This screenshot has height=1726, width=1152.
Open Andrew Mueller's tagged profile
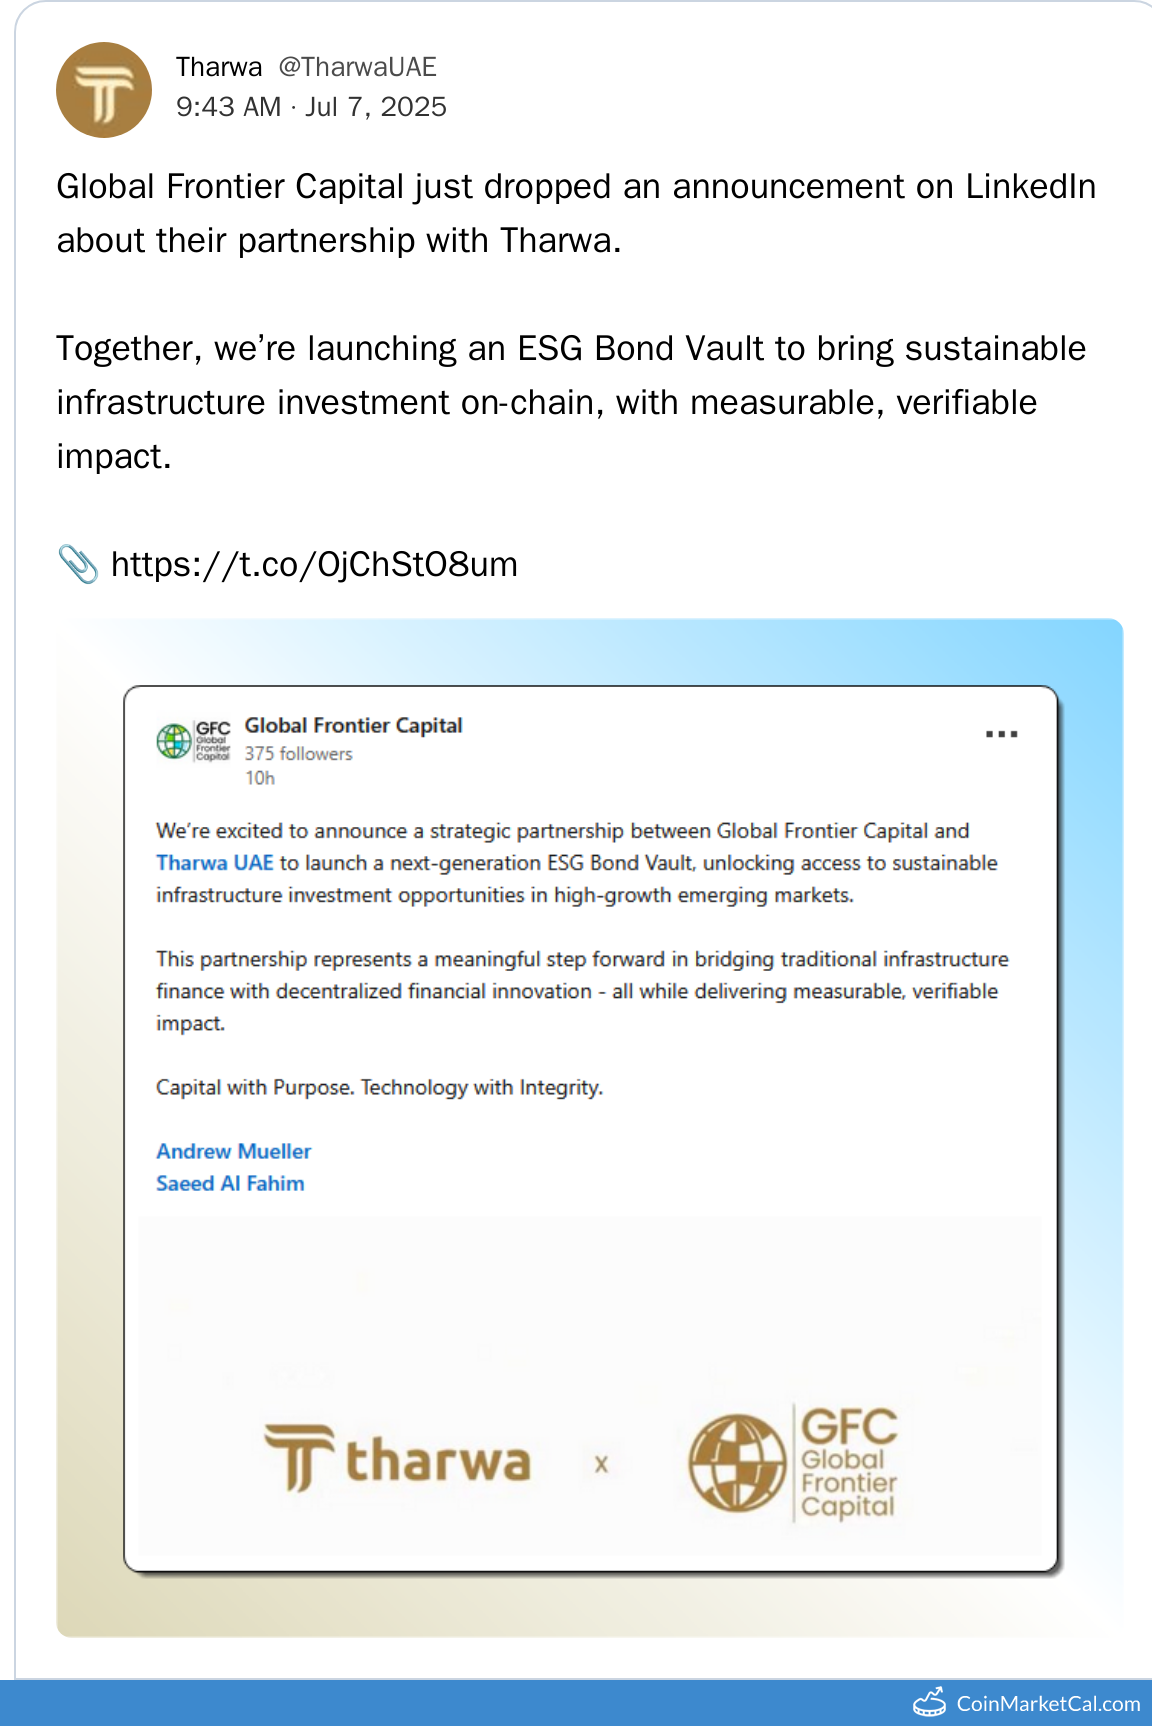[x=233, y=1151]
